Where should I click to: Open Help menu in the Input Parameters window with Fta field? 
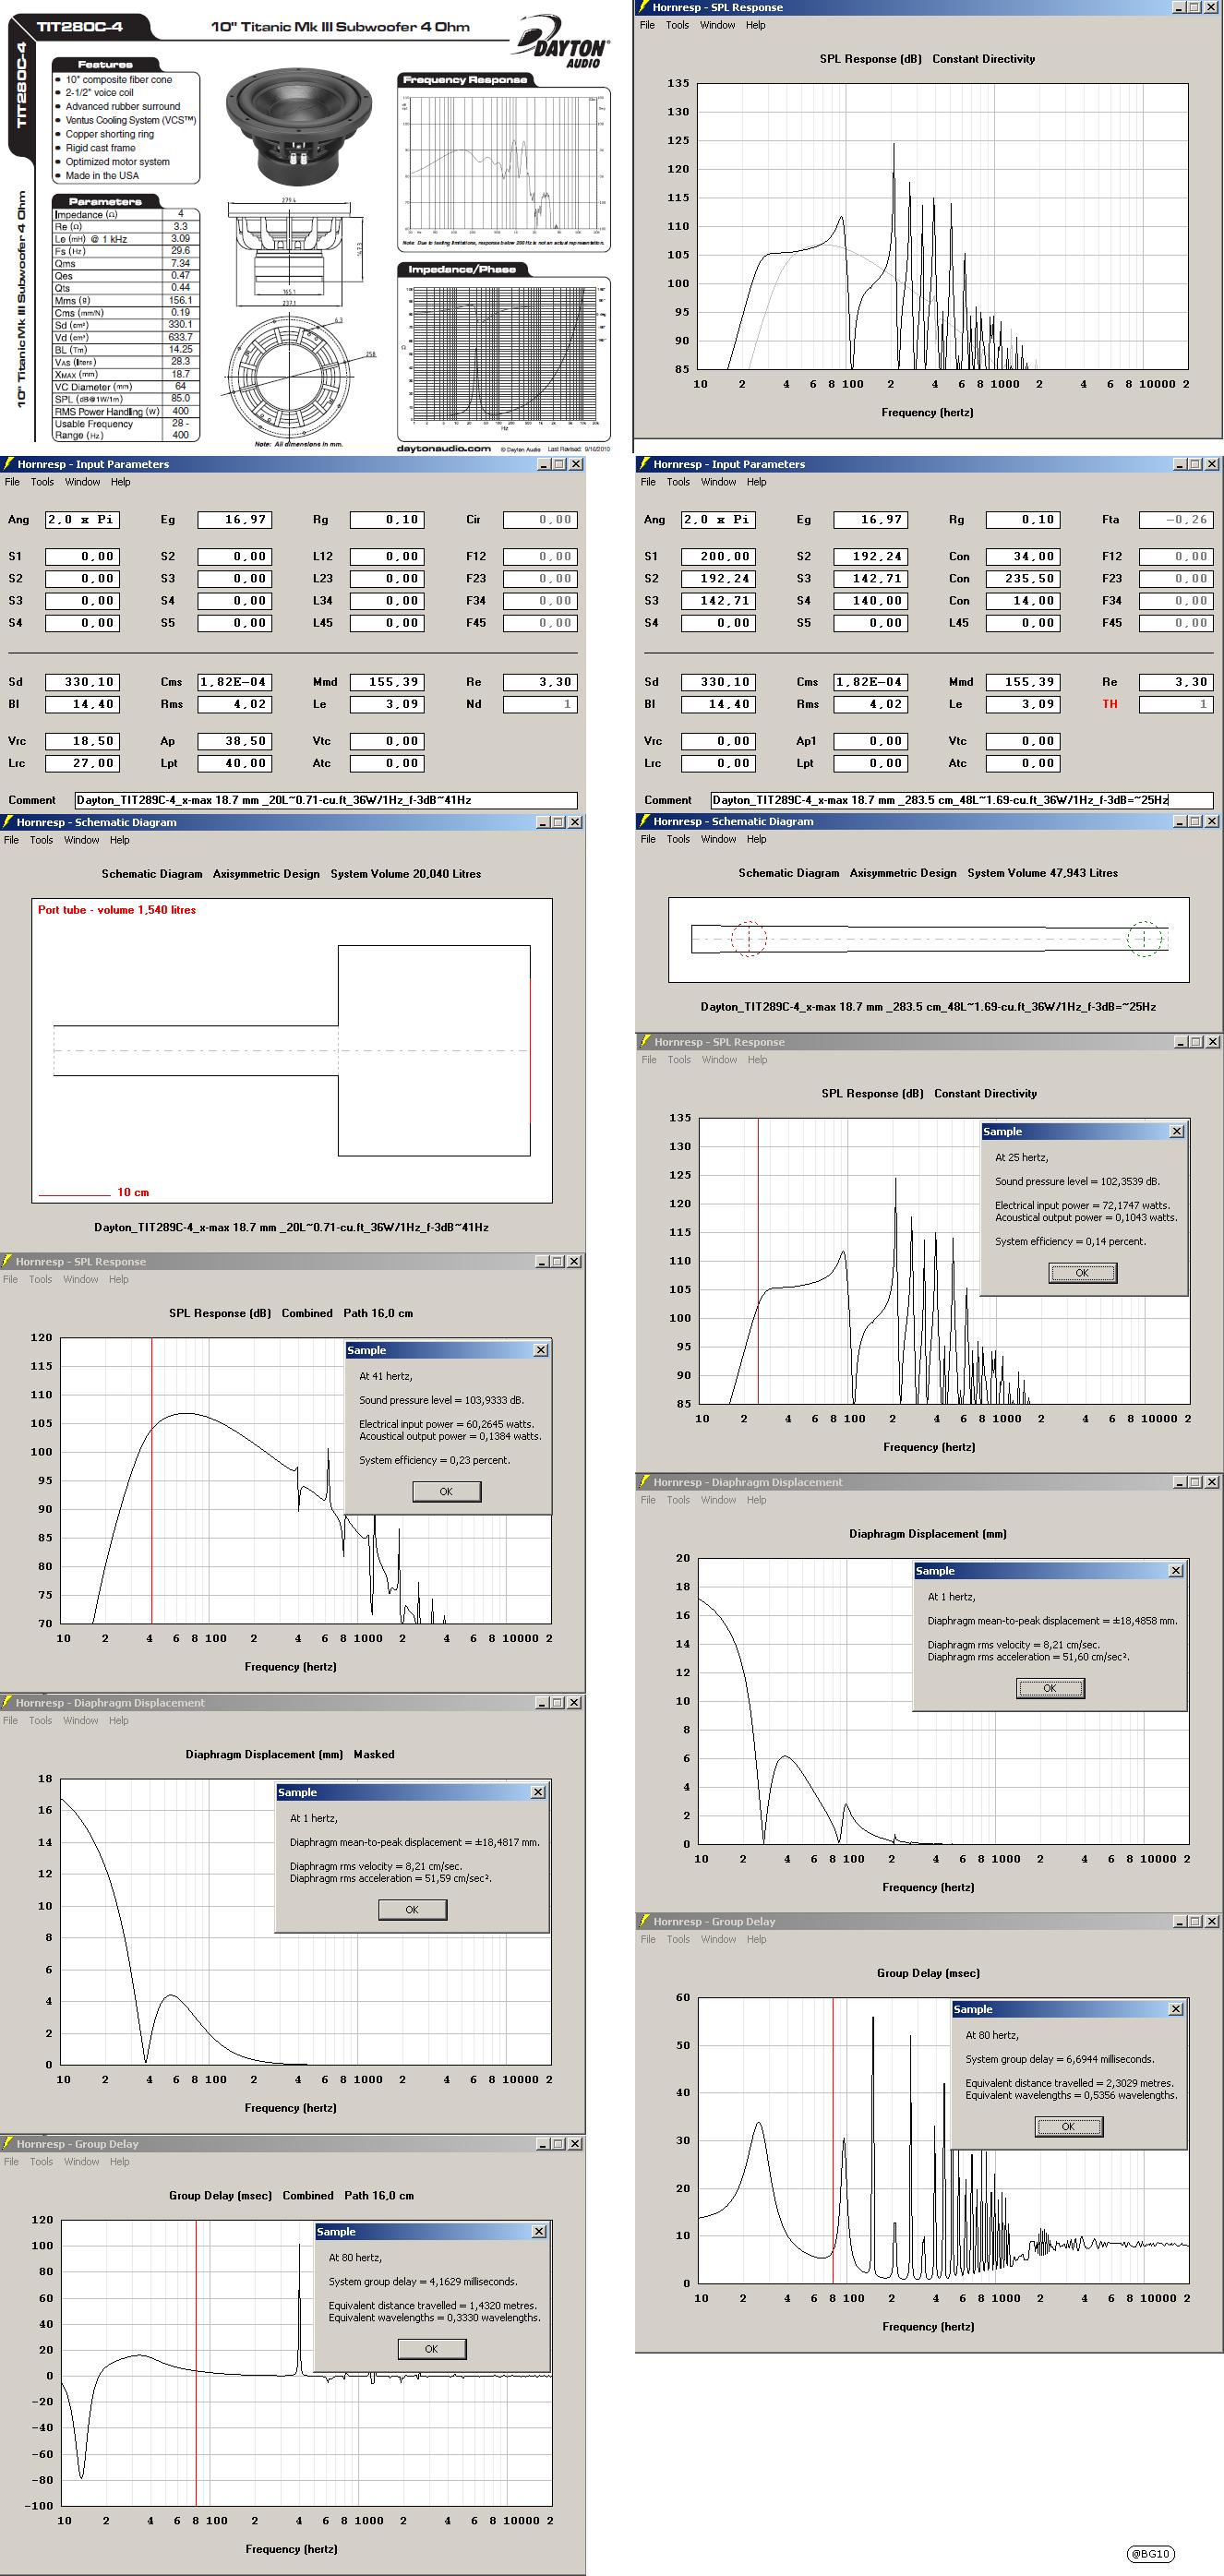point(757,482)
